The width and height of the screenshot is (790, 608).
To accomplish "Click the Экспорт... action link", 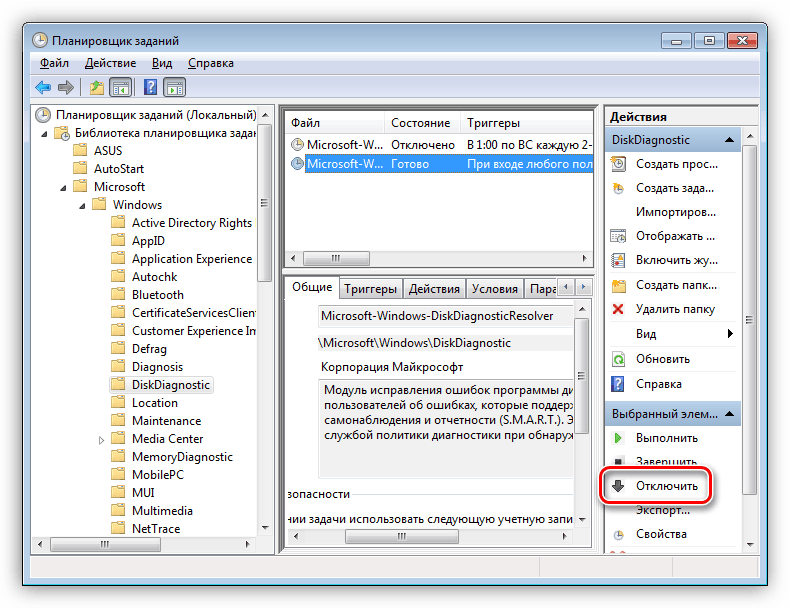I will [x=663, y=510].
